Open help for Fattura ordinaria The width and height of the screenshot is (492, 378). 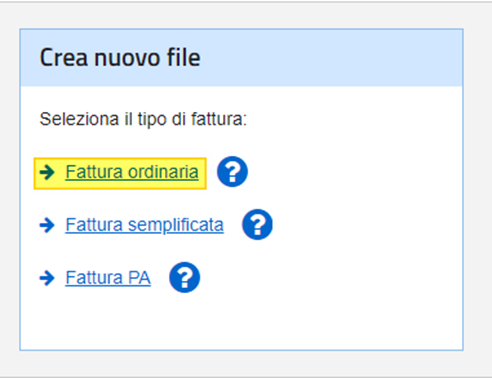232,172
